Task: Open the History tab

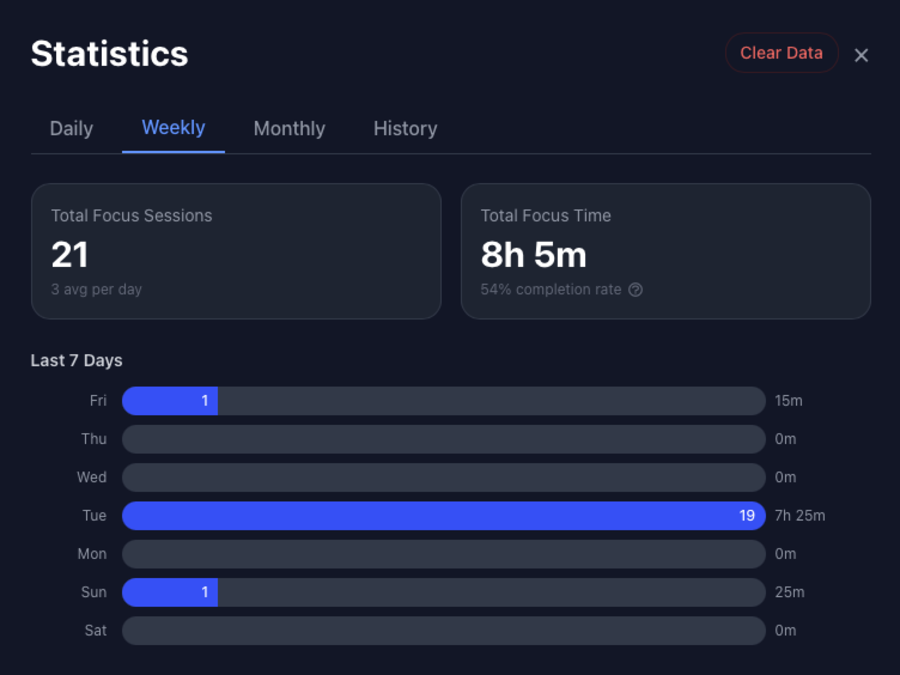Action: coord(404,128)
